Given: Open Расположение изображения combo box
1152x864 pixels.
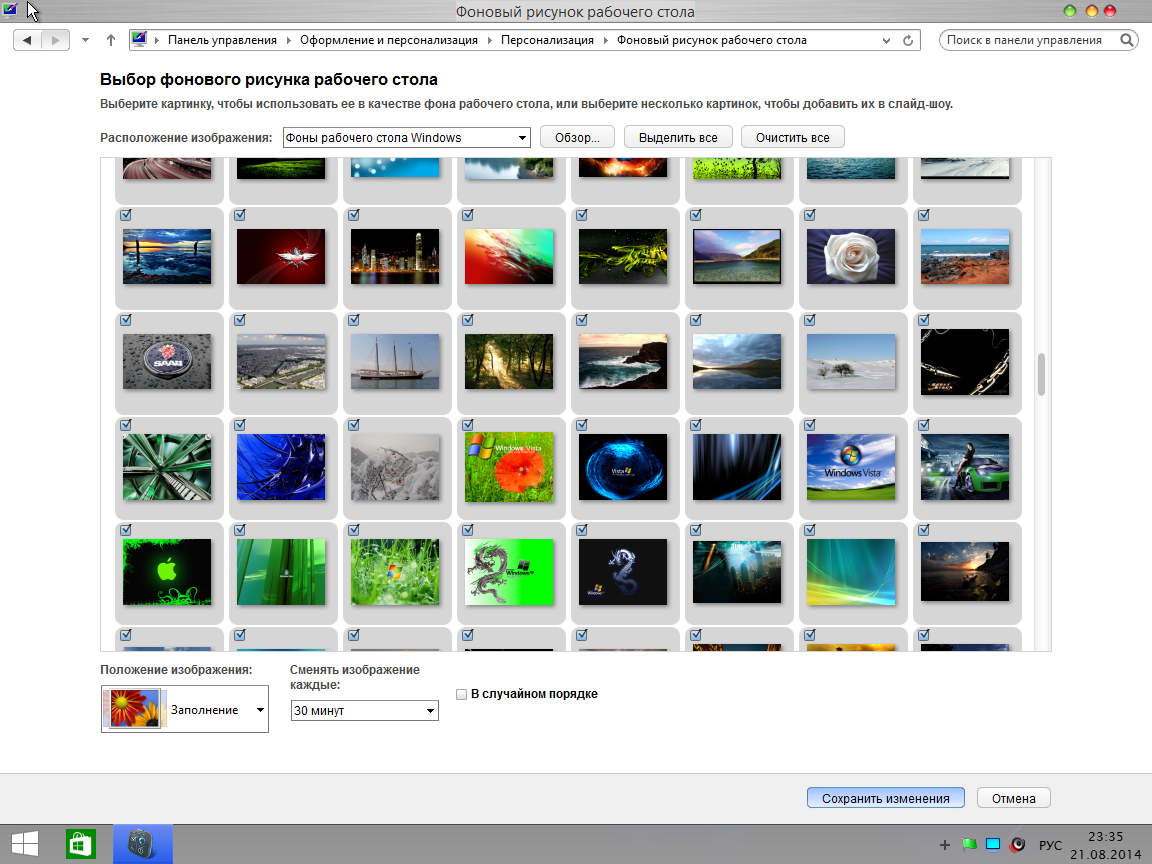Looking at the screenshot, I should pyautogui.click(x=406, y=137).
